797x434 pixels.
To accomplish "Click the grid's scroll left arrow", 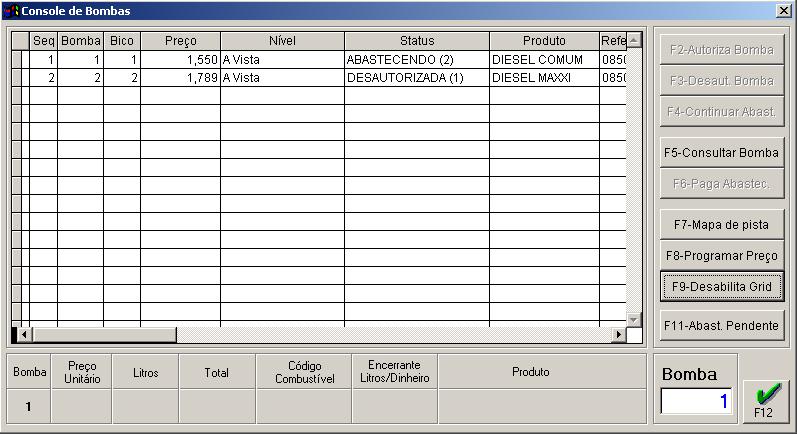I will [24, 334].
